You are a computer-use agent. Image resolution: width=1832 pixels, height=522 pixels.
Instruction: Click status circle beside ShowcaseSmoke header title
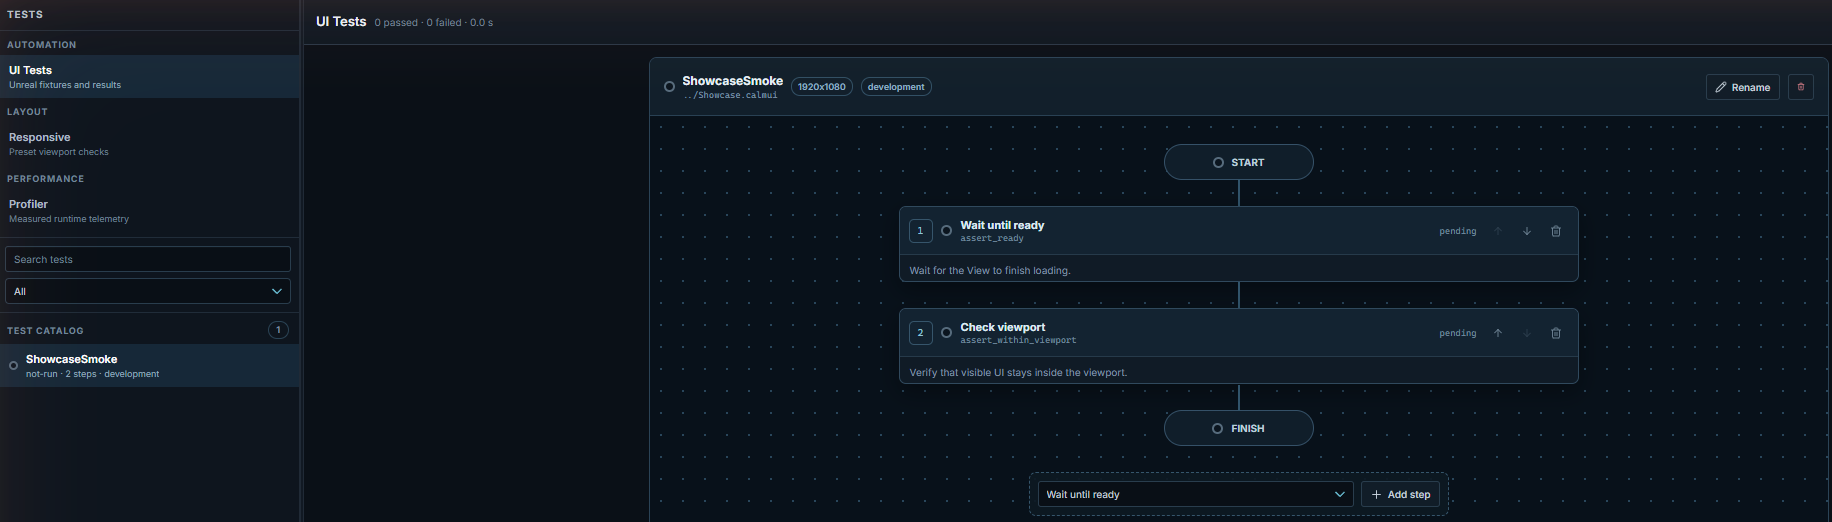coord(669,87)
